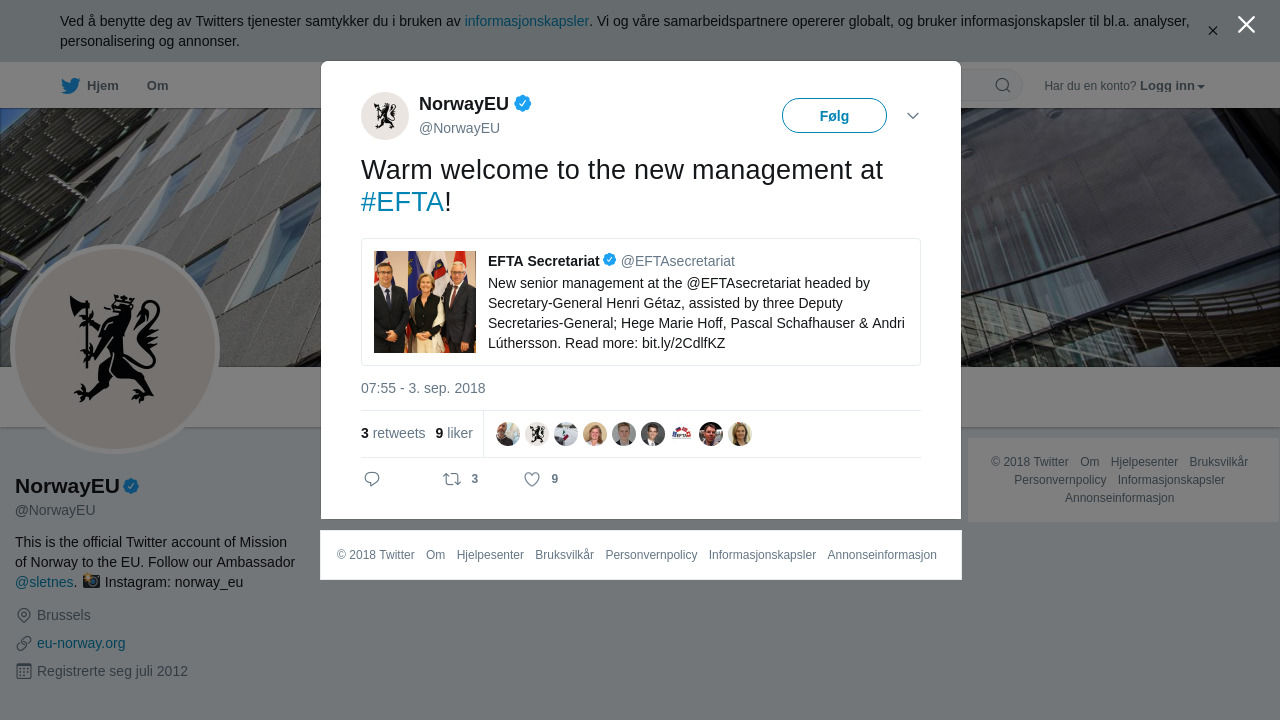The height and width of the screenshot is (720, 1280).
Task: Like the tweet with heart icon
Action: click(x=532, y=479)
